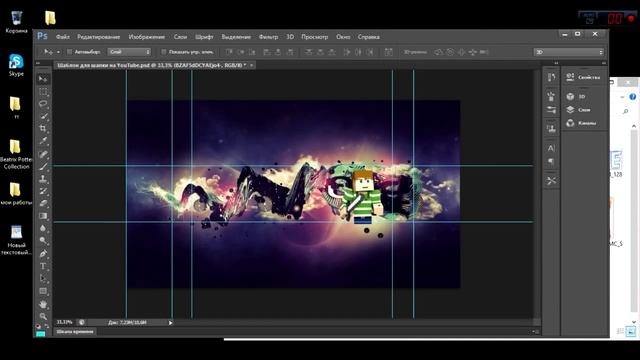Select the Dodge tool

tap(43, 241)
